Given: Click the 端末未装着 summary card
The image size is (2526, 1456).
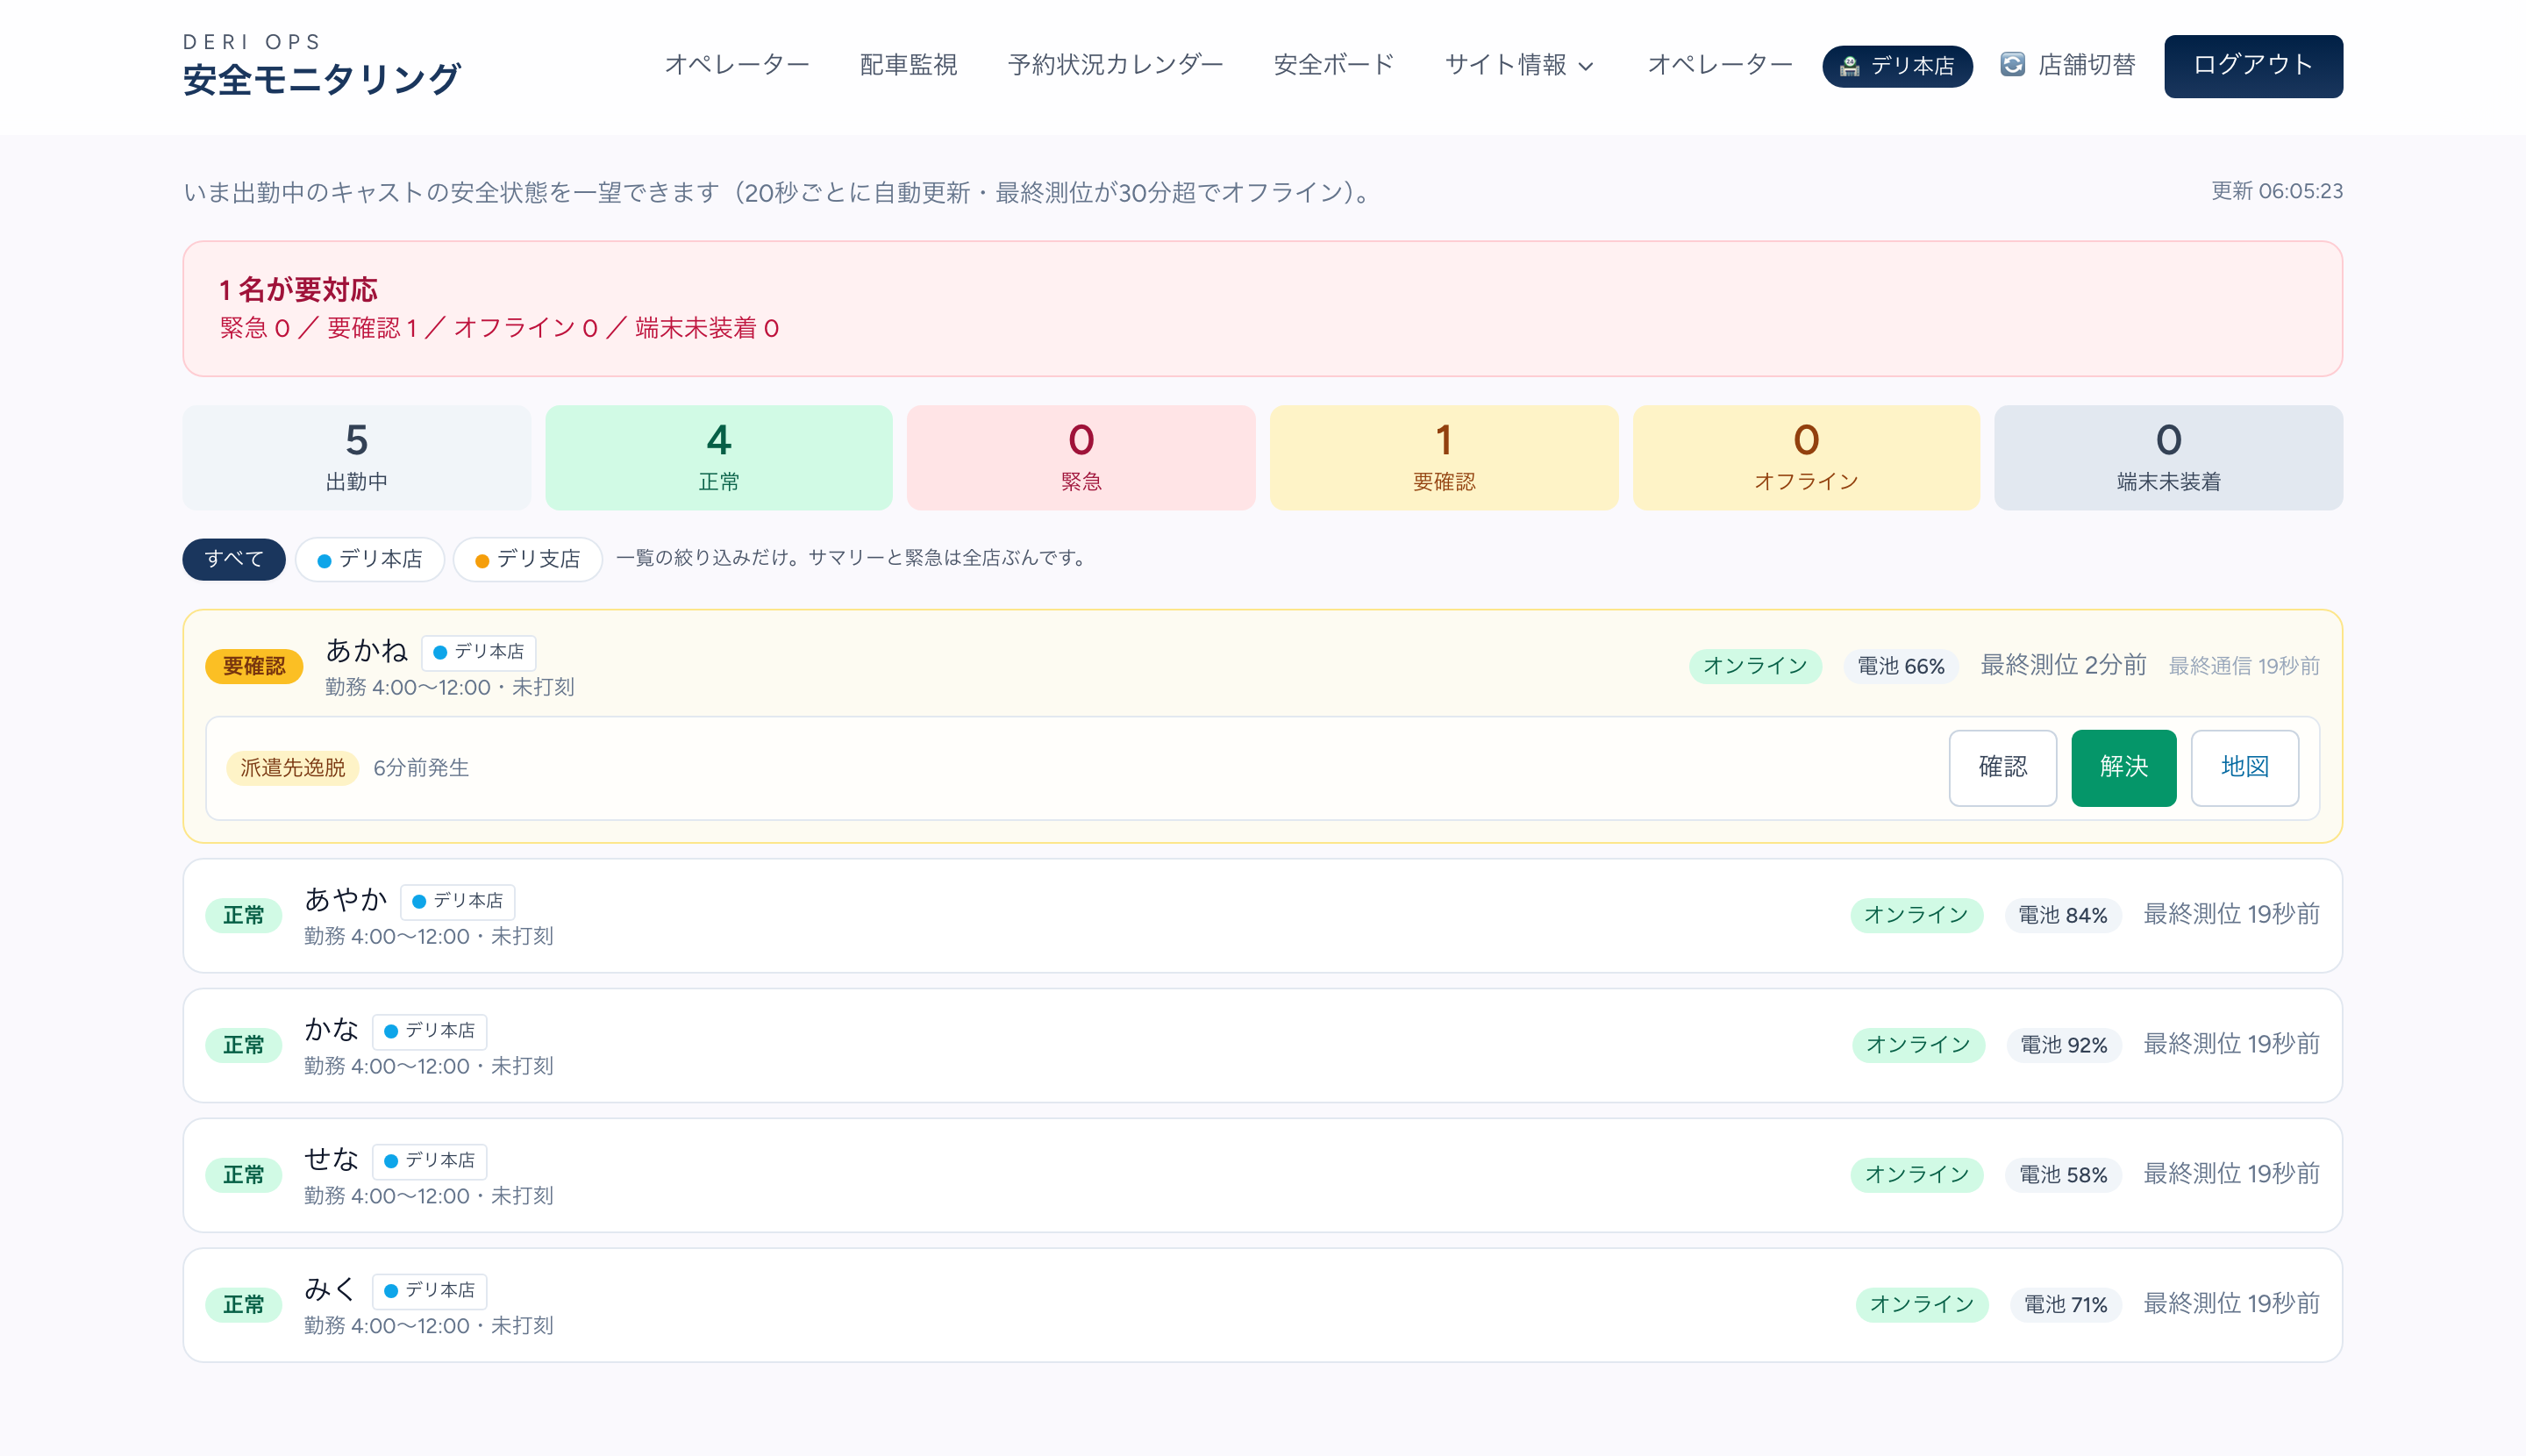Looking at the screenshot, I should coord(2168,458).
